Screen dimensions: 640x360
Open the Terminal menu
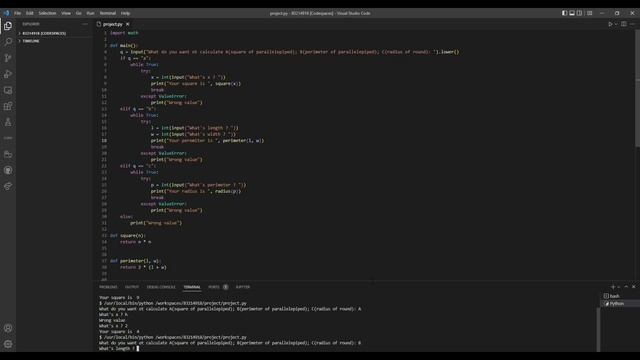108,13
